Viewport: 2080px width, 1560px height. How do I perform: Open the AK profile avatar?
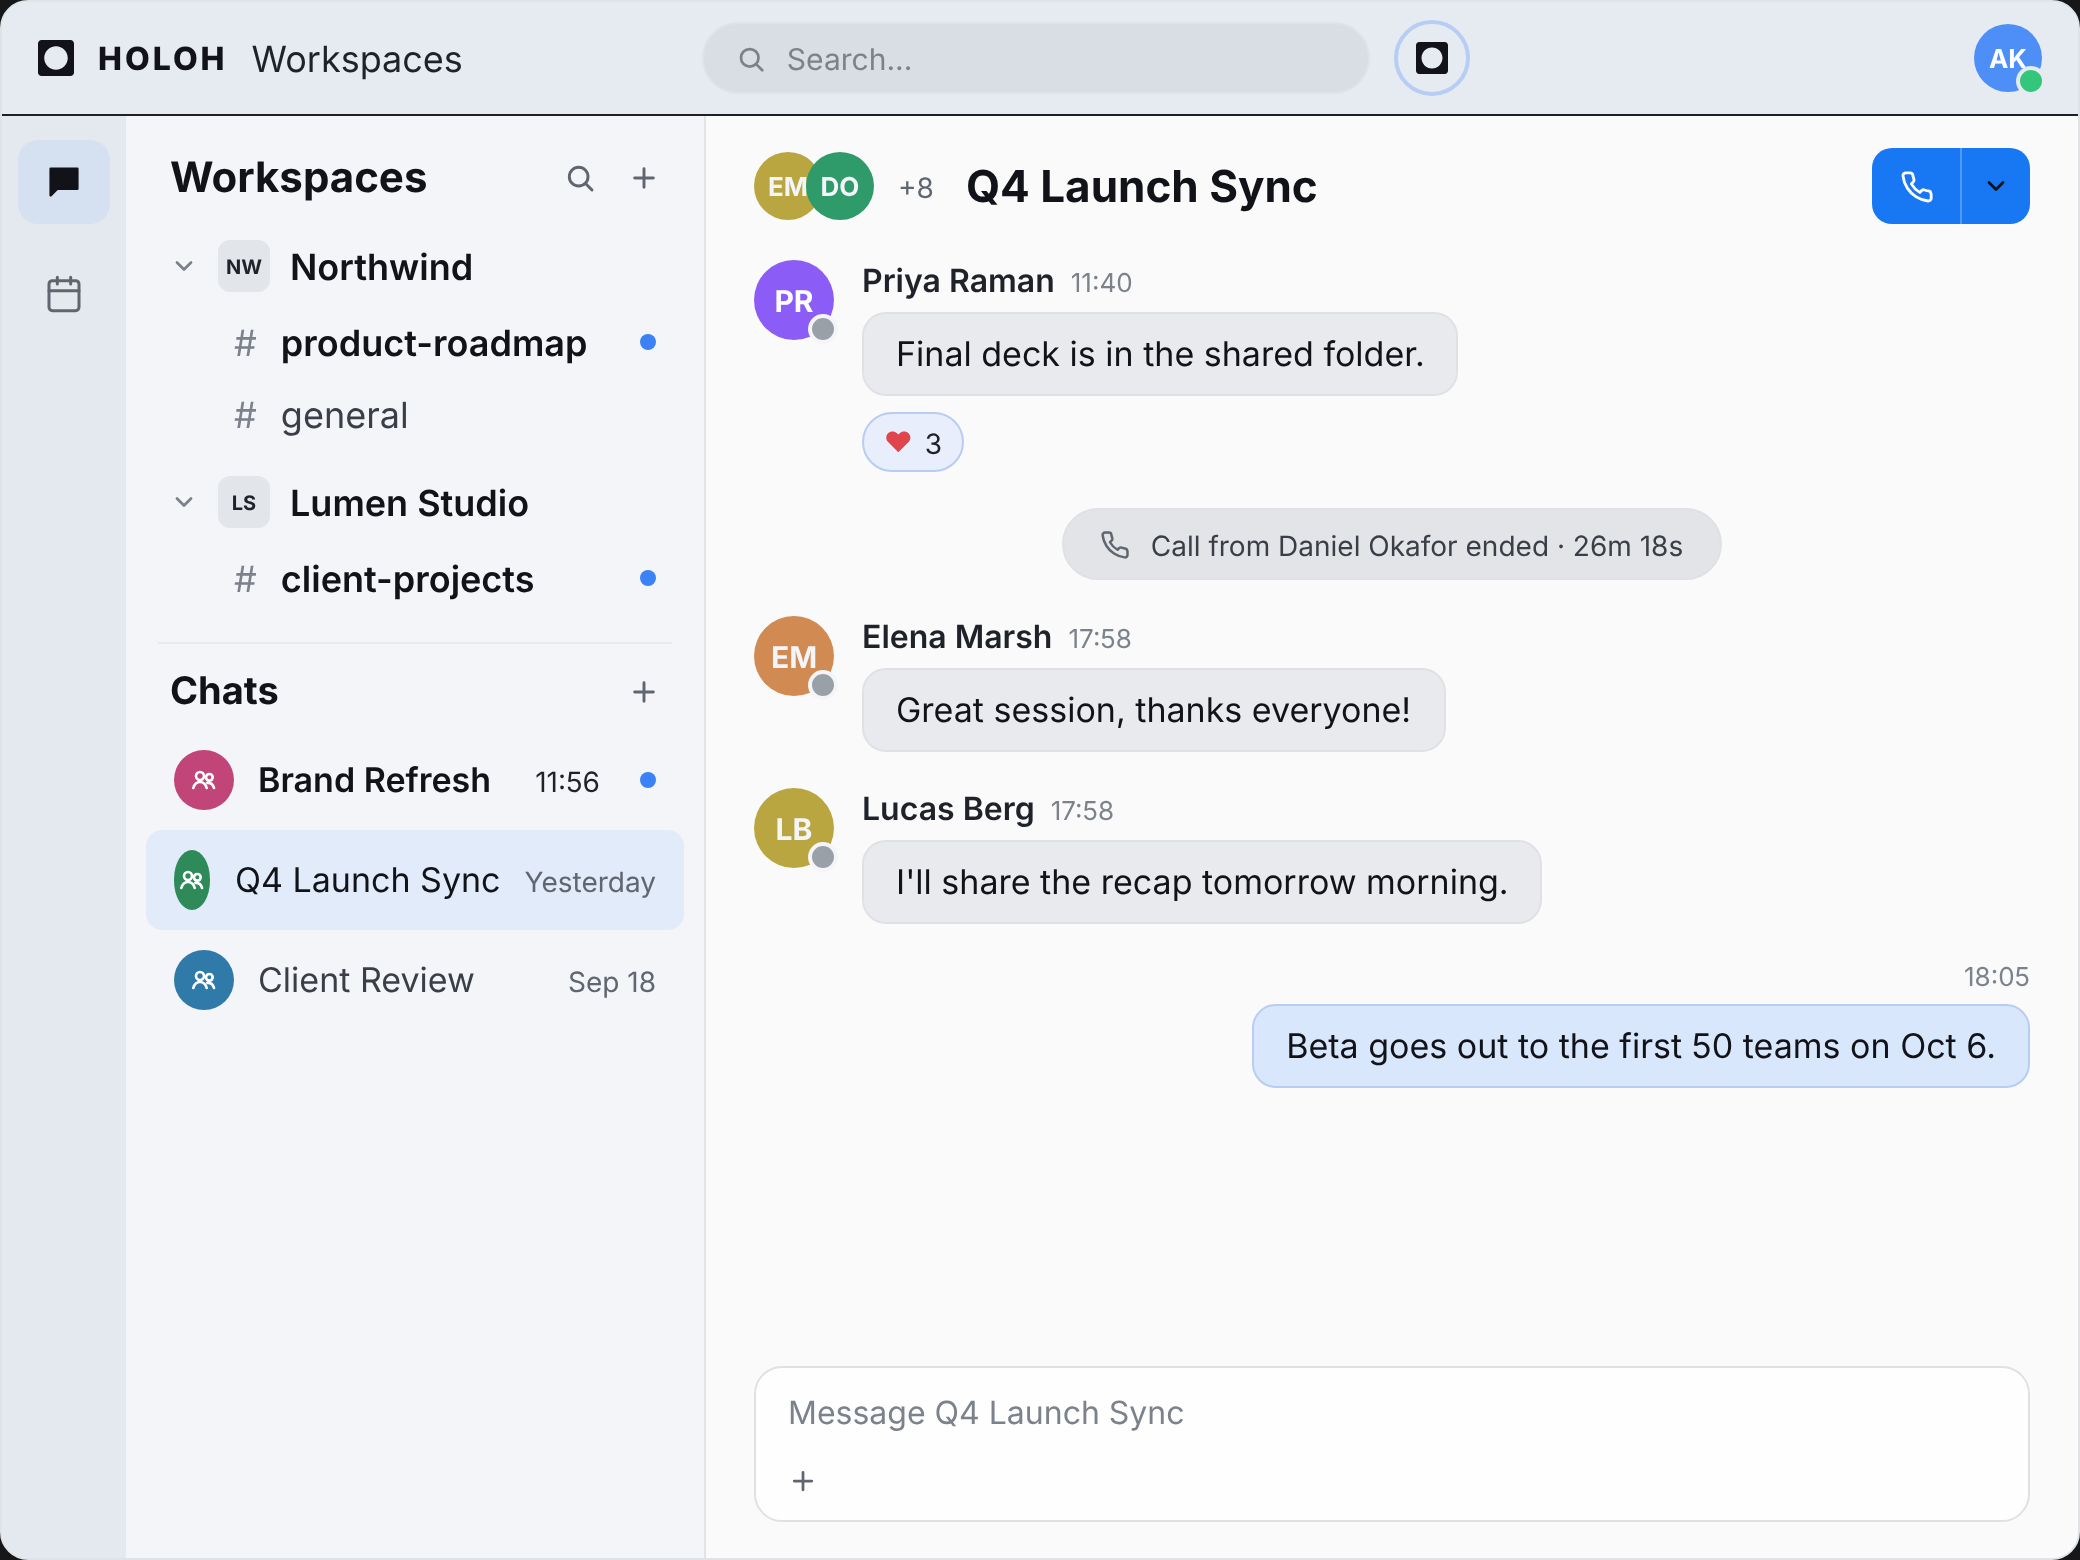(2007, 58)
